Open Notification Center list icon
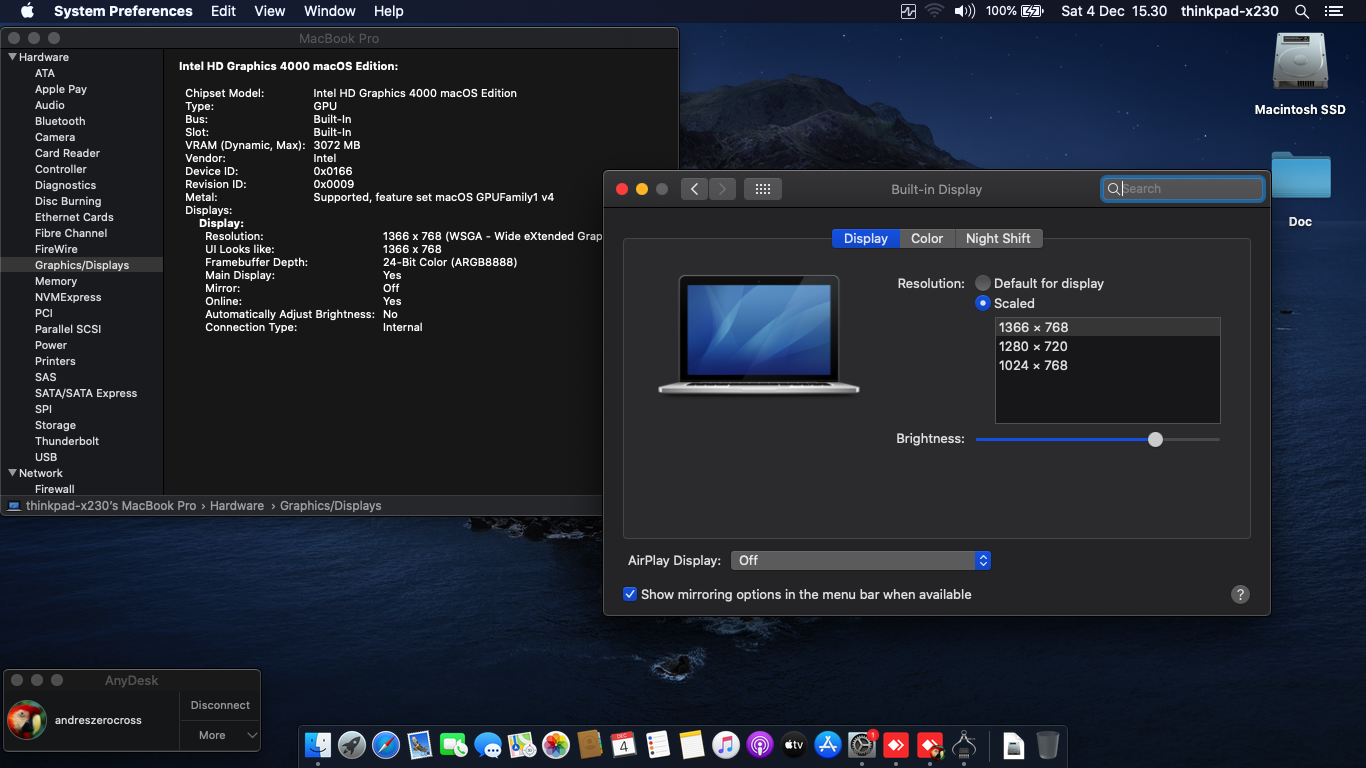1366x768 pixels. click(x=1333, y=11)
